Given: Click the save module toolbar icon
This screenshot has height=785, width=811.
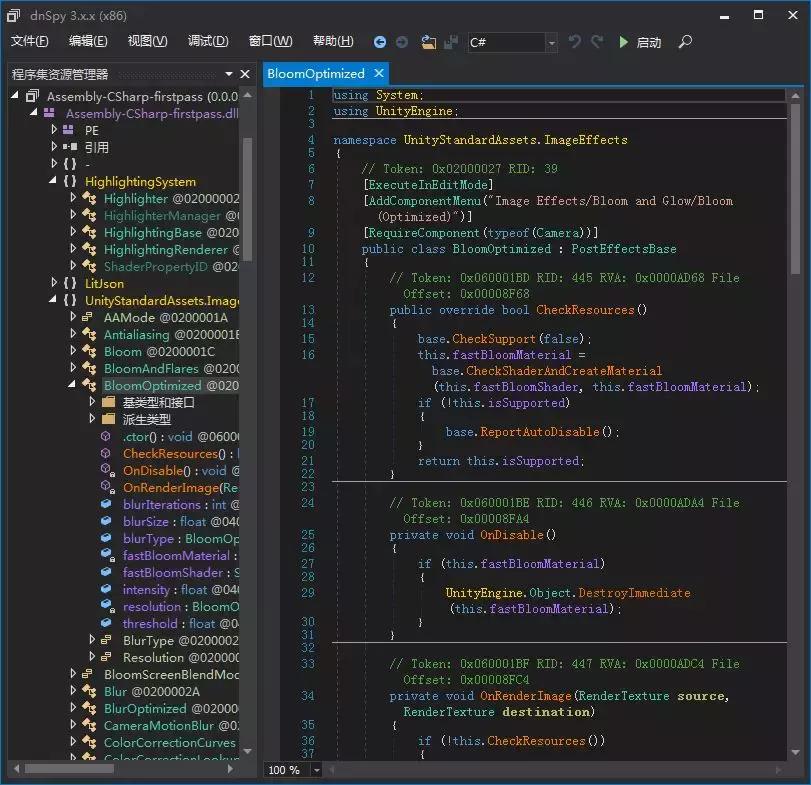Looking at the screenshot, I should coord(450,42).
